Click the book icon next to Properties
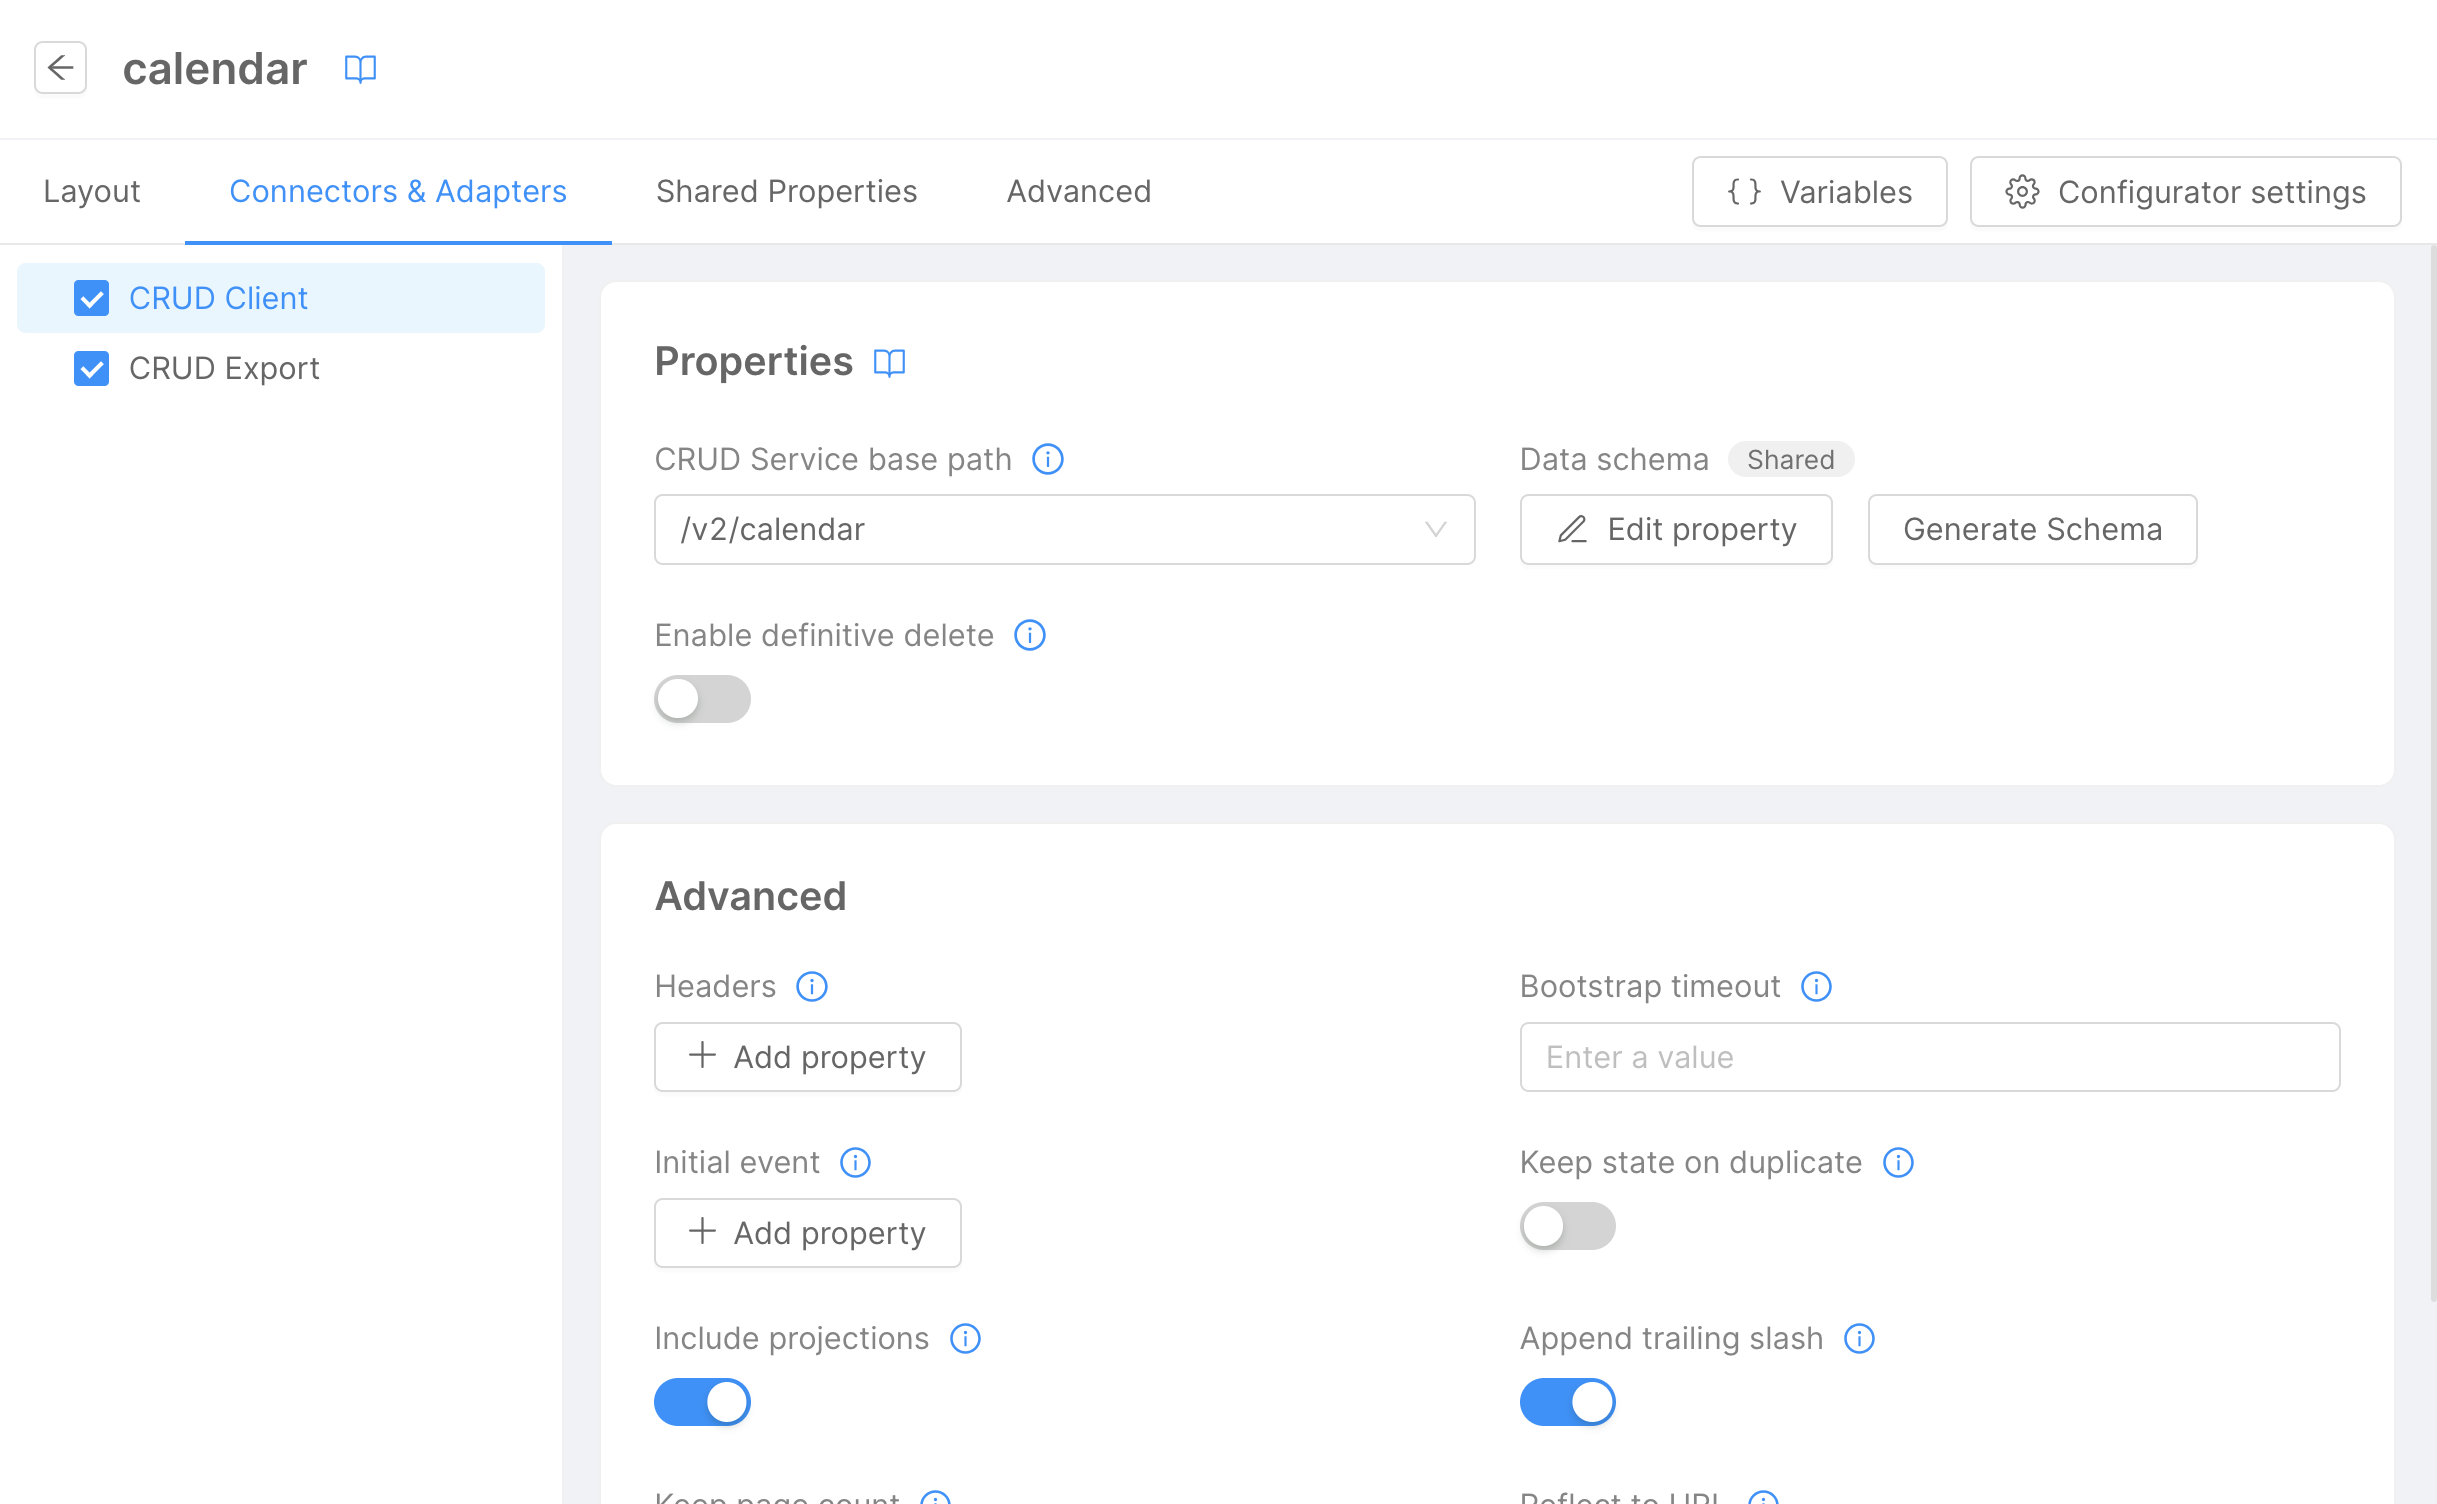Viewport: 2437px width, 1504px height. [888, 362]
